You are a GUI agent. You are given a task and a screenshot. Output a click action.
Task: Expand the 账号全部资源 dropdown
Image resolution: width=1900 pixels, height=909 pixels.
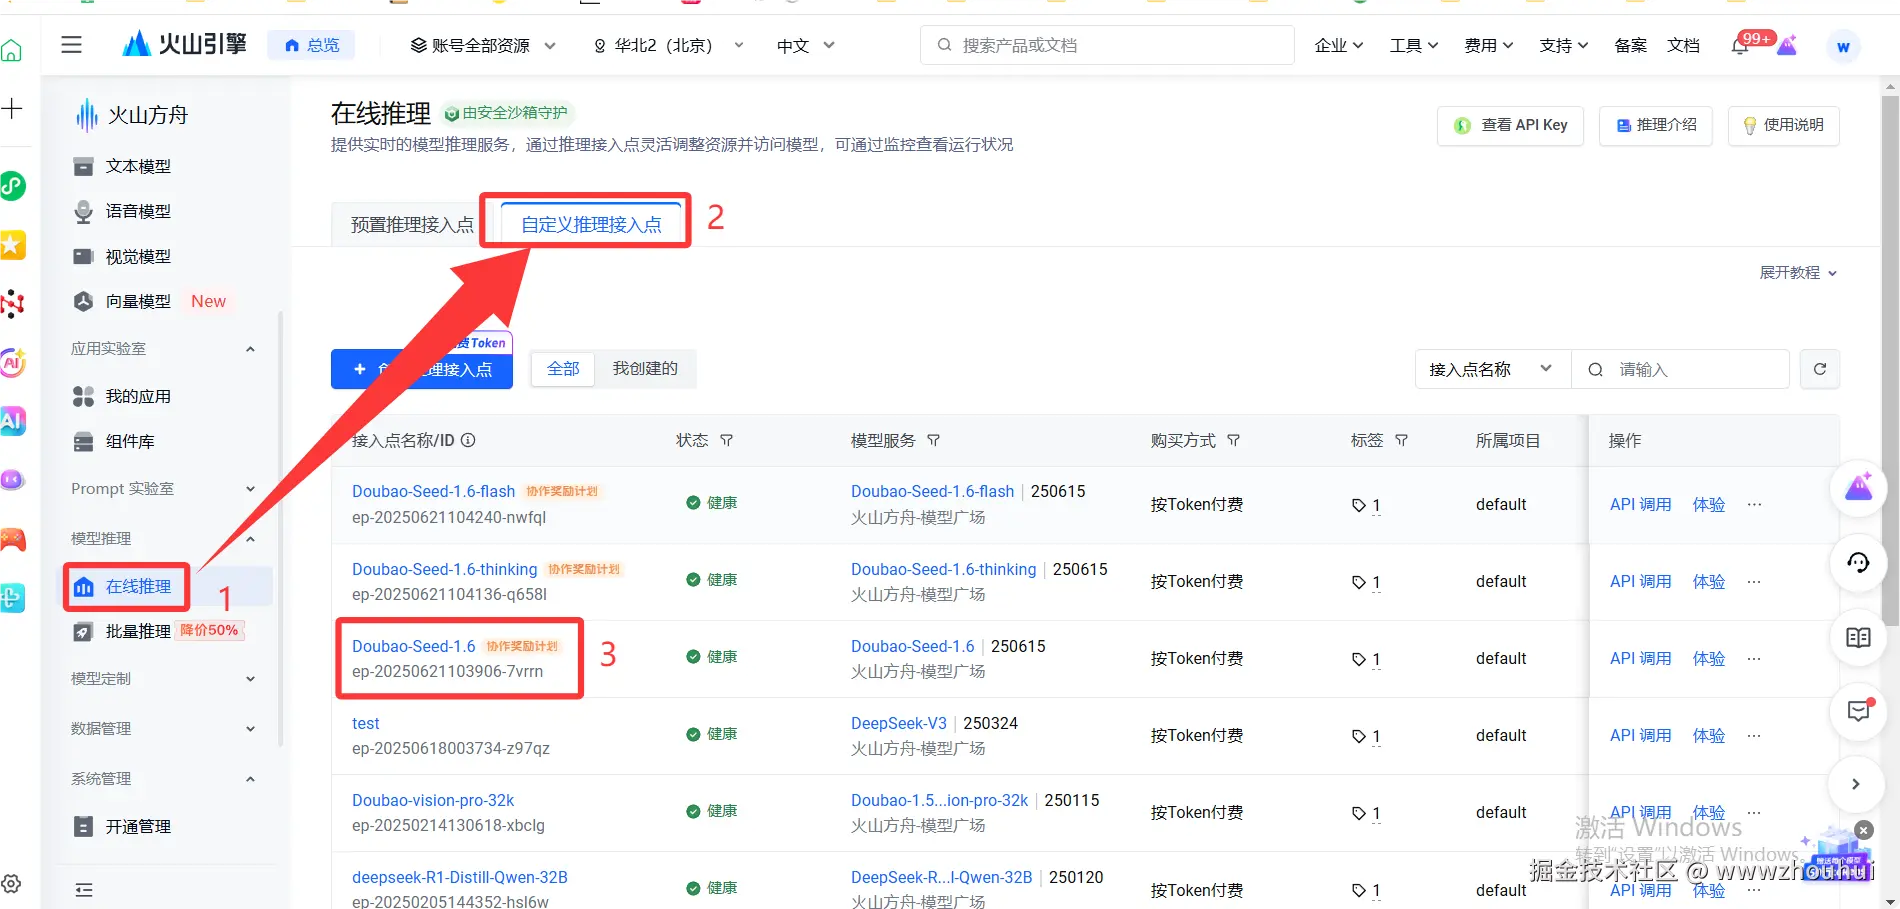click(x=484, y=45)
